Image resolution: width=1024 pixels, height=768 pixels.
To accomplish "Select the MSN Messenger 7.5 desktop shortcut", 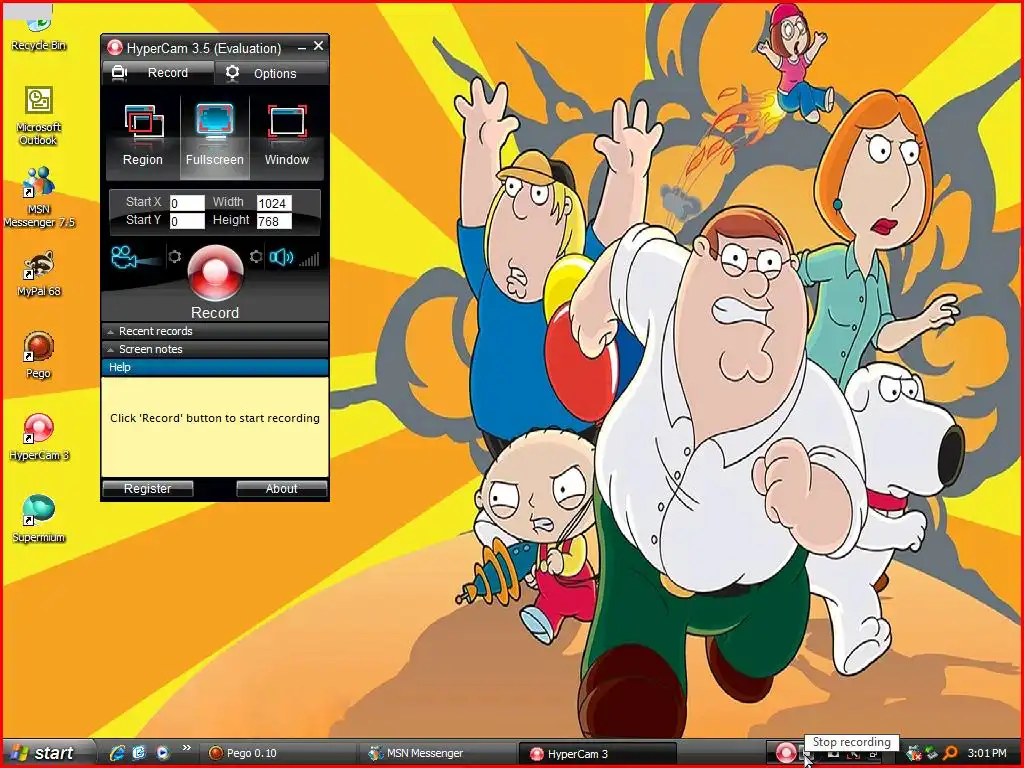I will pos(39,197).
